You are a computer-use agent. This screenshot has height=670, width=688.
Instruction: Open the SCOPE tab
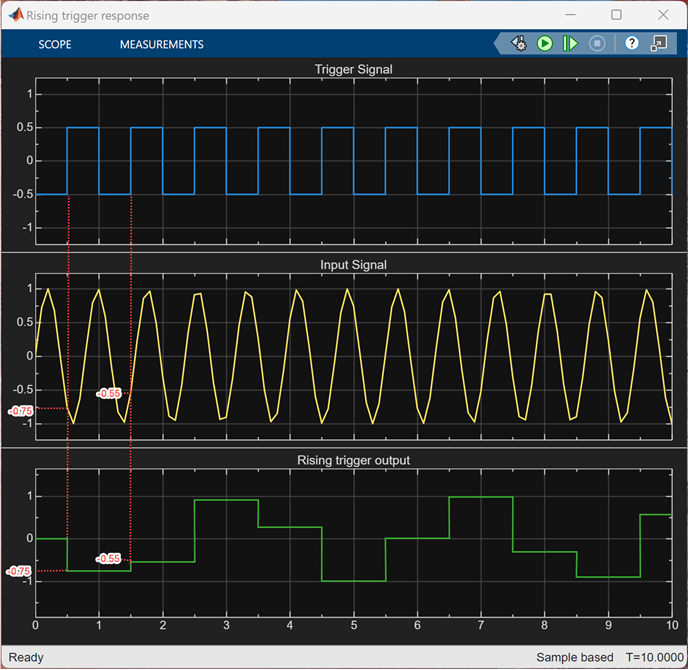pyautogui.click(x=55, y=44)
